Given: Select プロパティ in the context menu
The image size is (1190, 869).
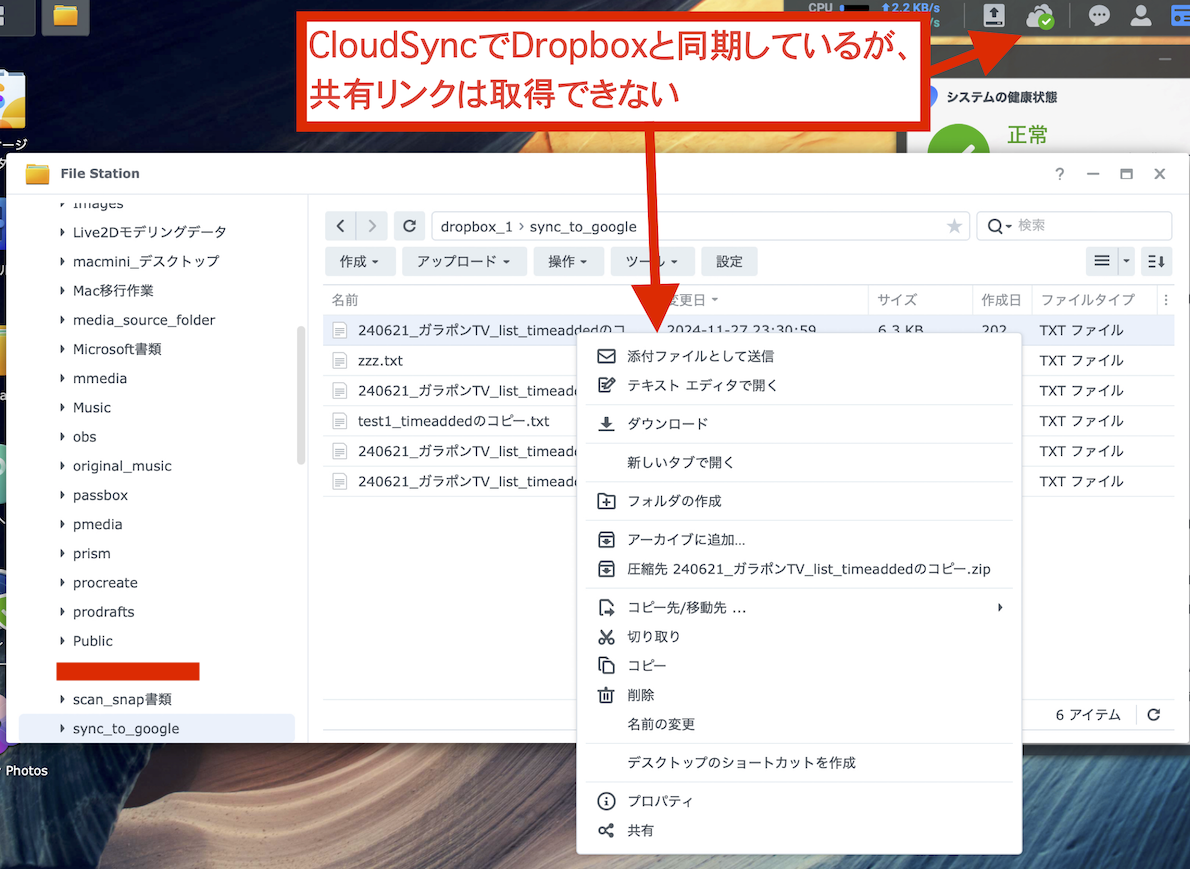Looking at the screenshot, I should click(659, 802).
